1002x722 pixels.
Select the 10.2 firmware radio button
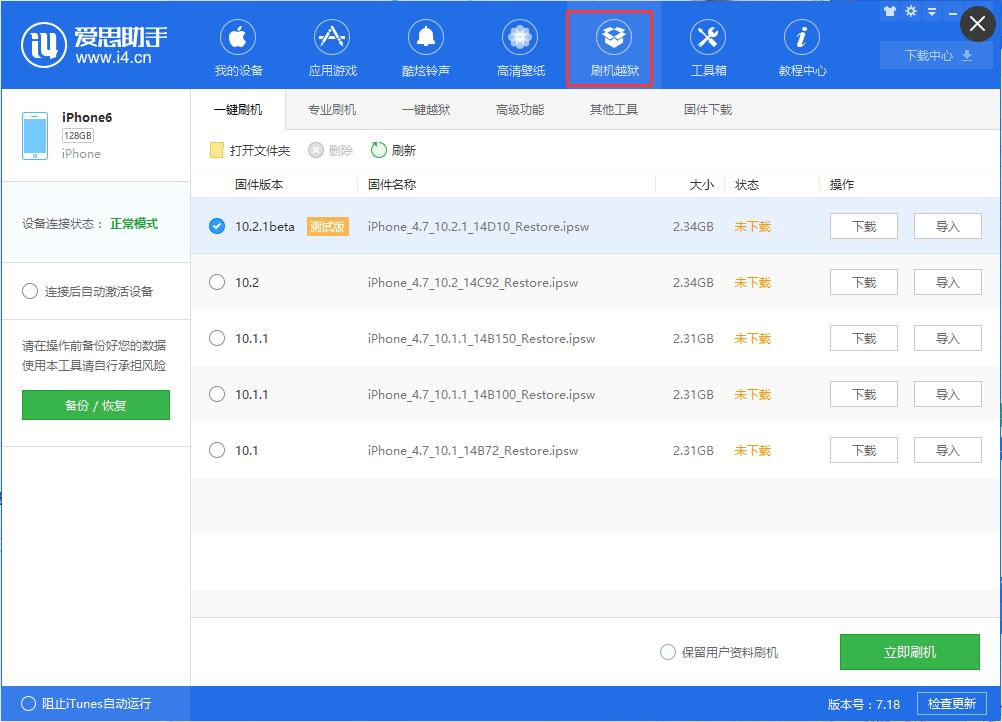click(216, 282)
